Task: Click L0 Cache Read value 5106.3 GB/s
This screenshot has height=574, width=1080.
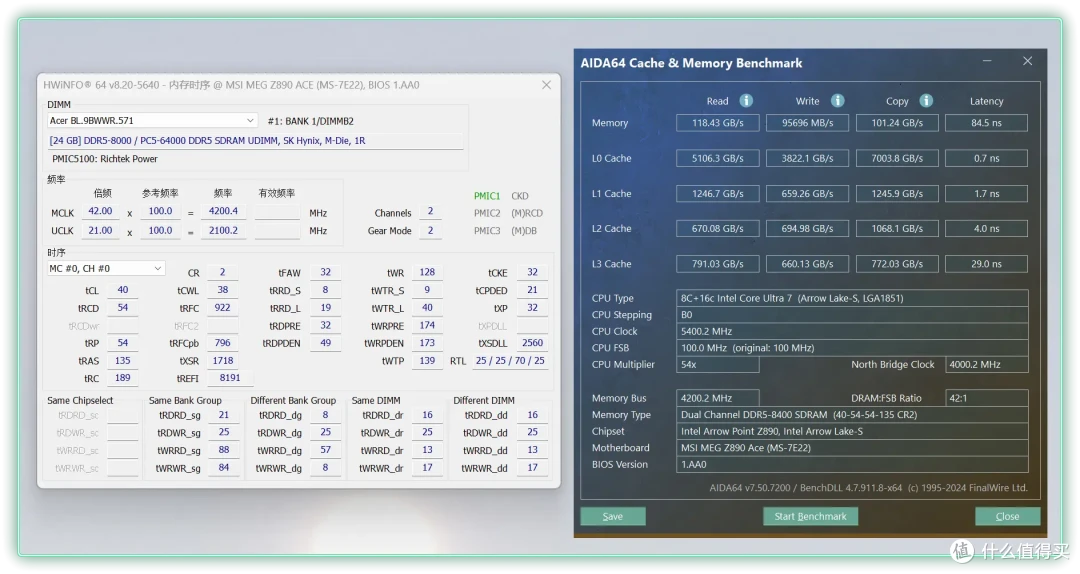Action: (x=718, y=158)
